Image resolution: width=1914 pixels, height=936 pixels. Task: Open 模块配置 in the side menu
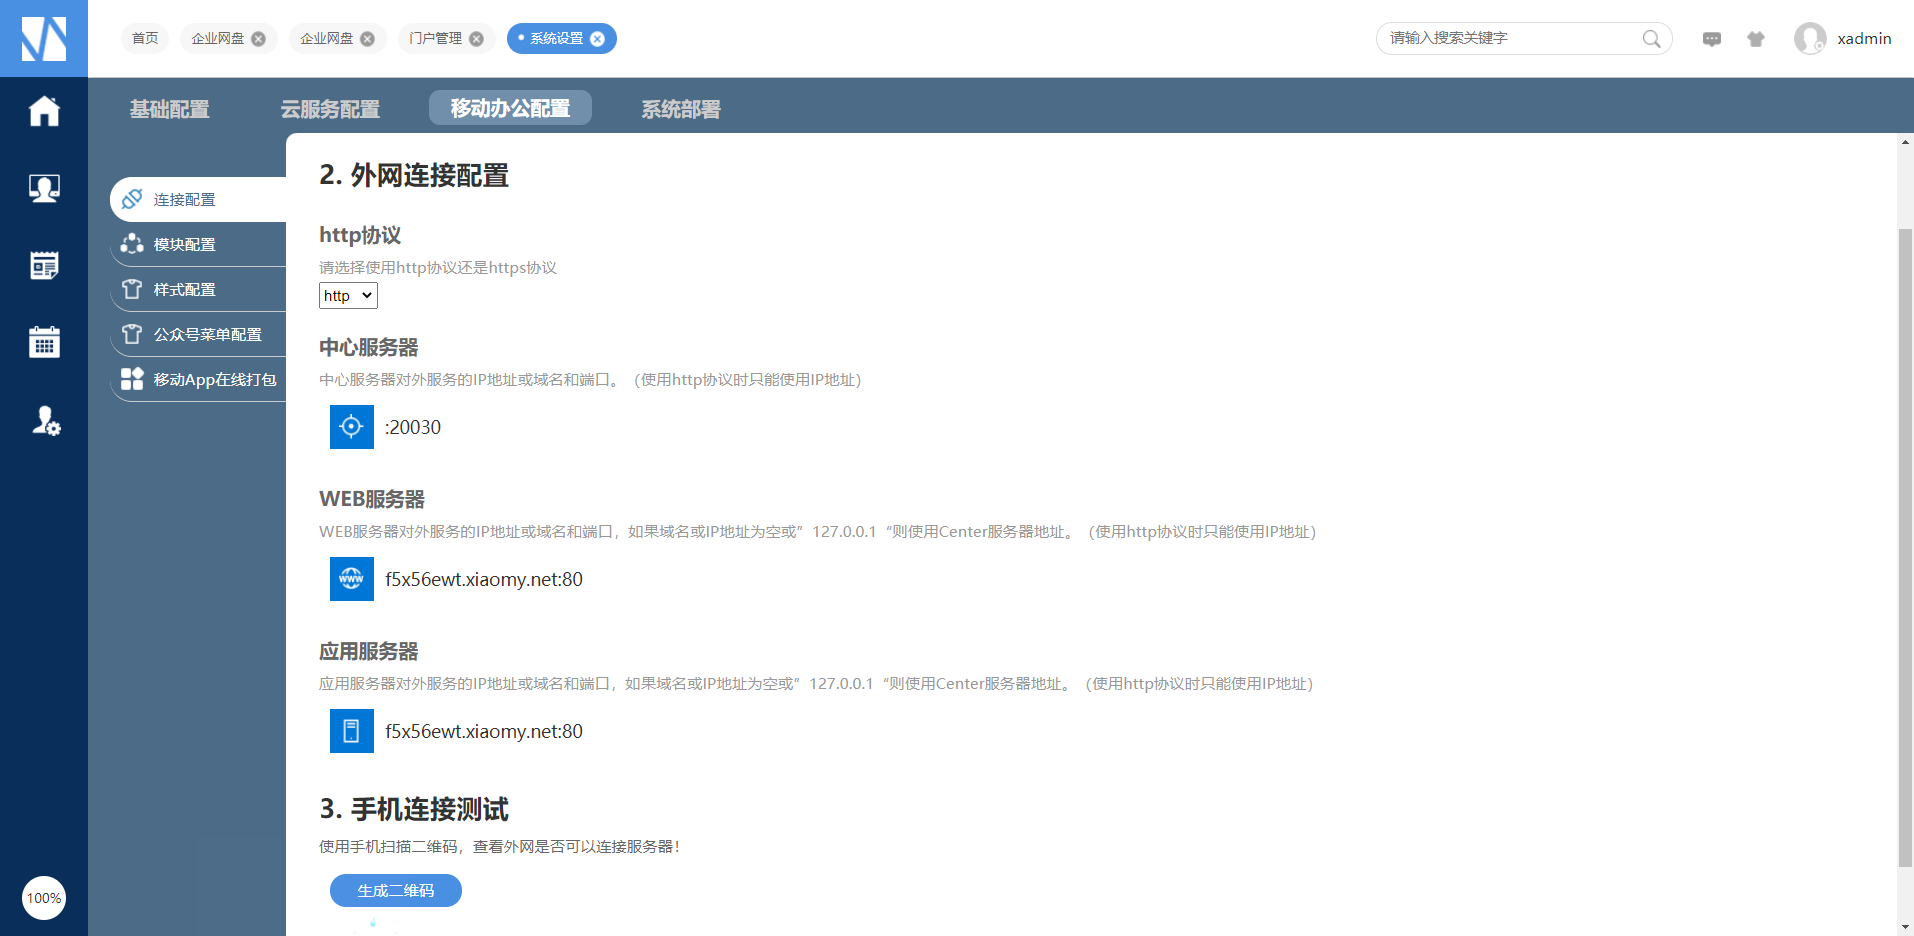click(198, 244)
